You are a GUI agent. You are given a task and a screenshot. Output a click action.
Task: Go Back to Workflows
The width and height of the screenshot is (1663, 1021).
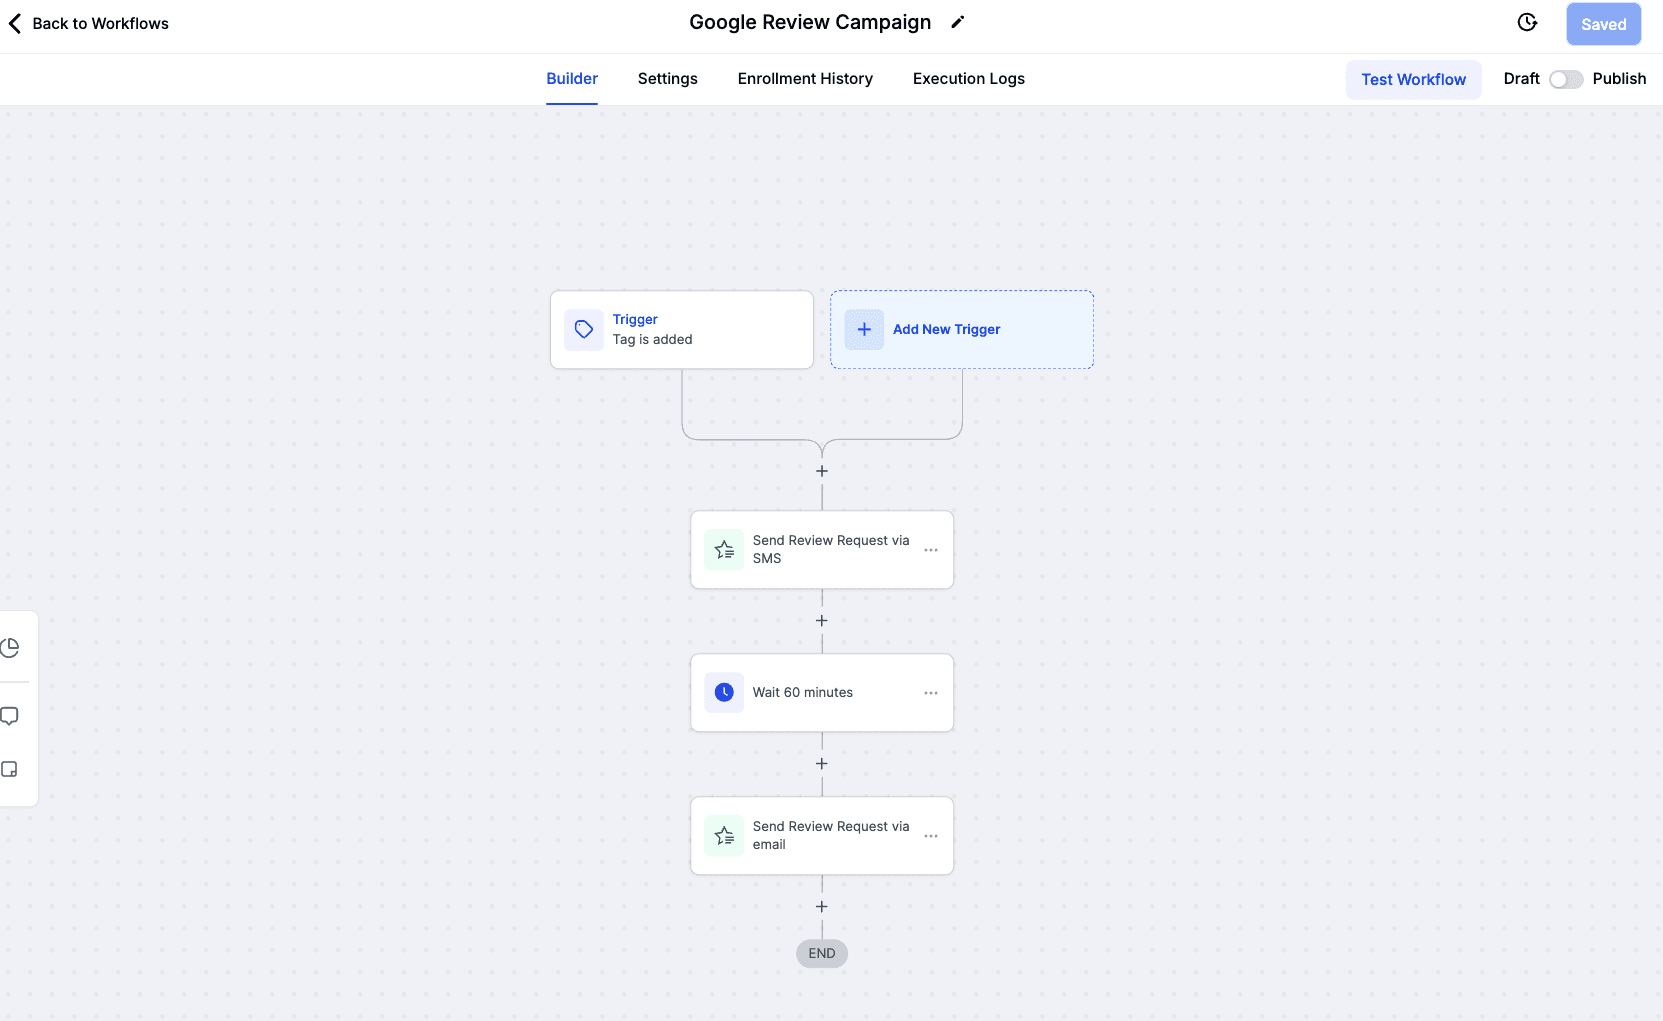88,23
